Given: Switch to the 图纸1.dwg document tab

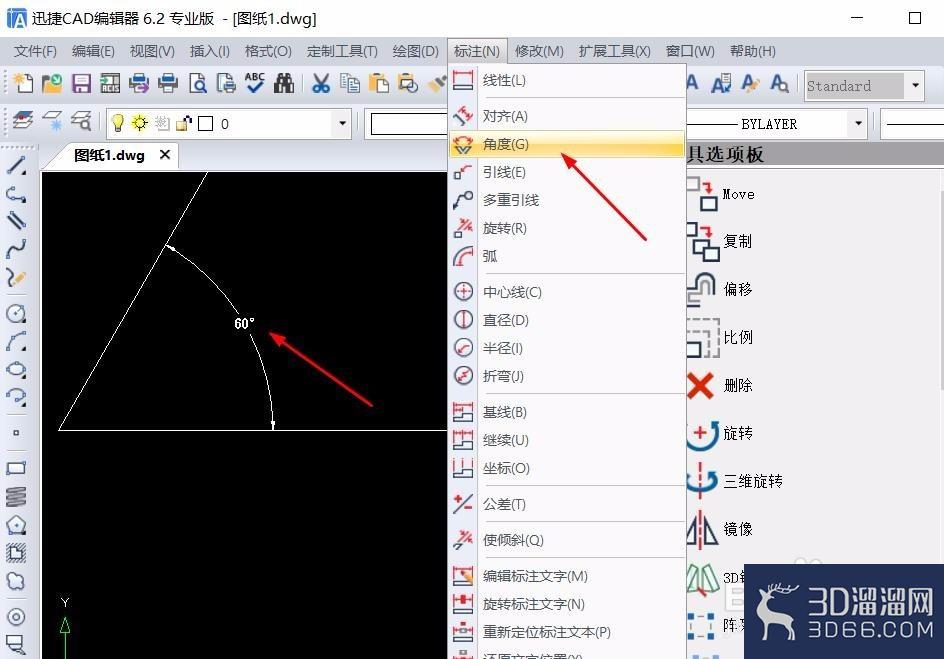Looking at the screenshot, I should [x=109, y=155].
